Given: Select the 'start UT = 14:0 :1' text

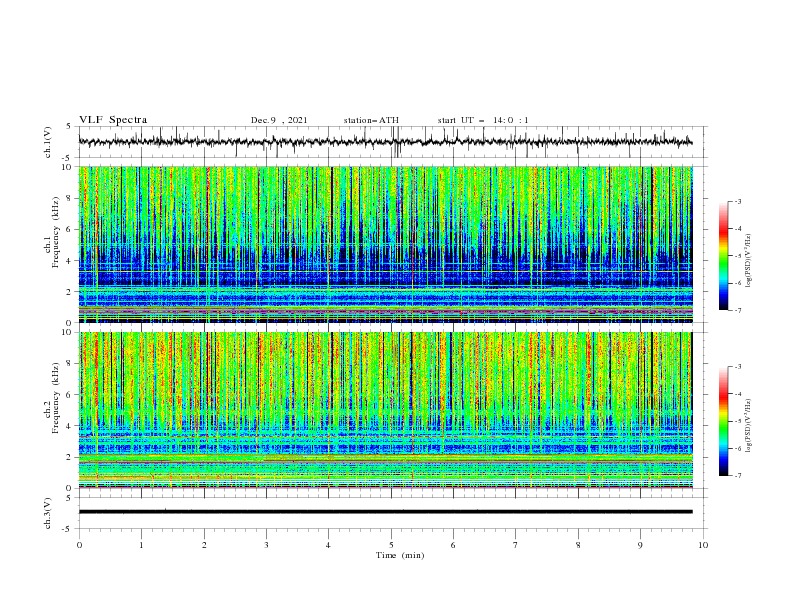Looking at the screenshot, I should [483, 120].
